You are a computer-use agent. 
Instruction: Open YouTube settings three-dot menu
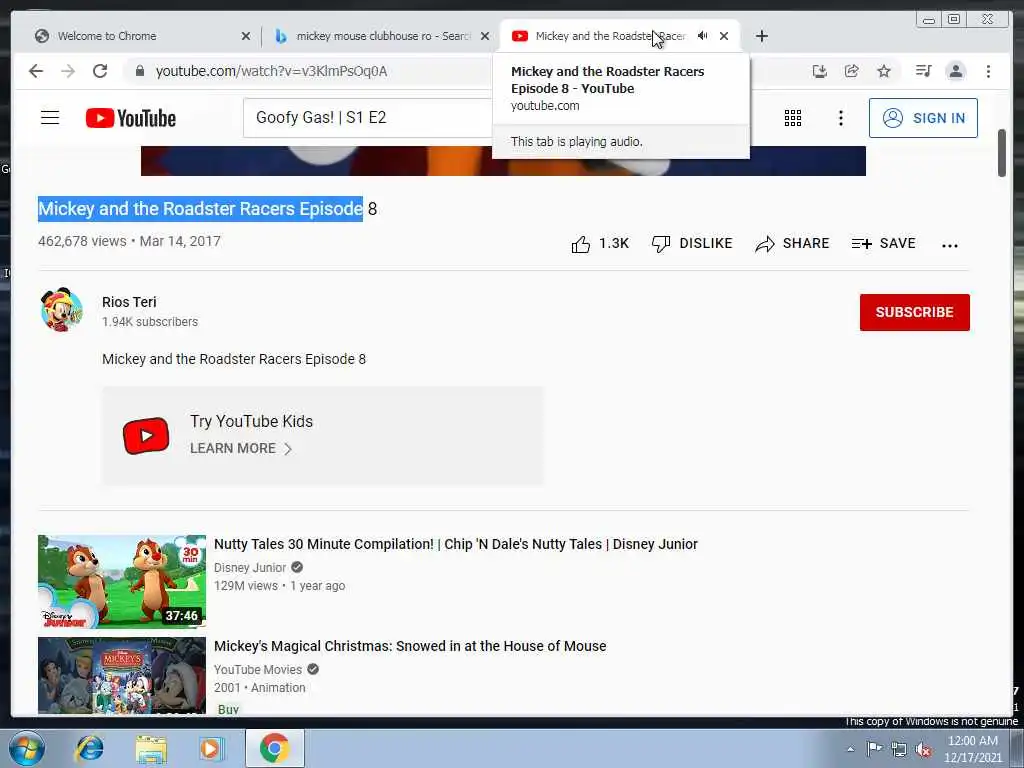(840, 118)
